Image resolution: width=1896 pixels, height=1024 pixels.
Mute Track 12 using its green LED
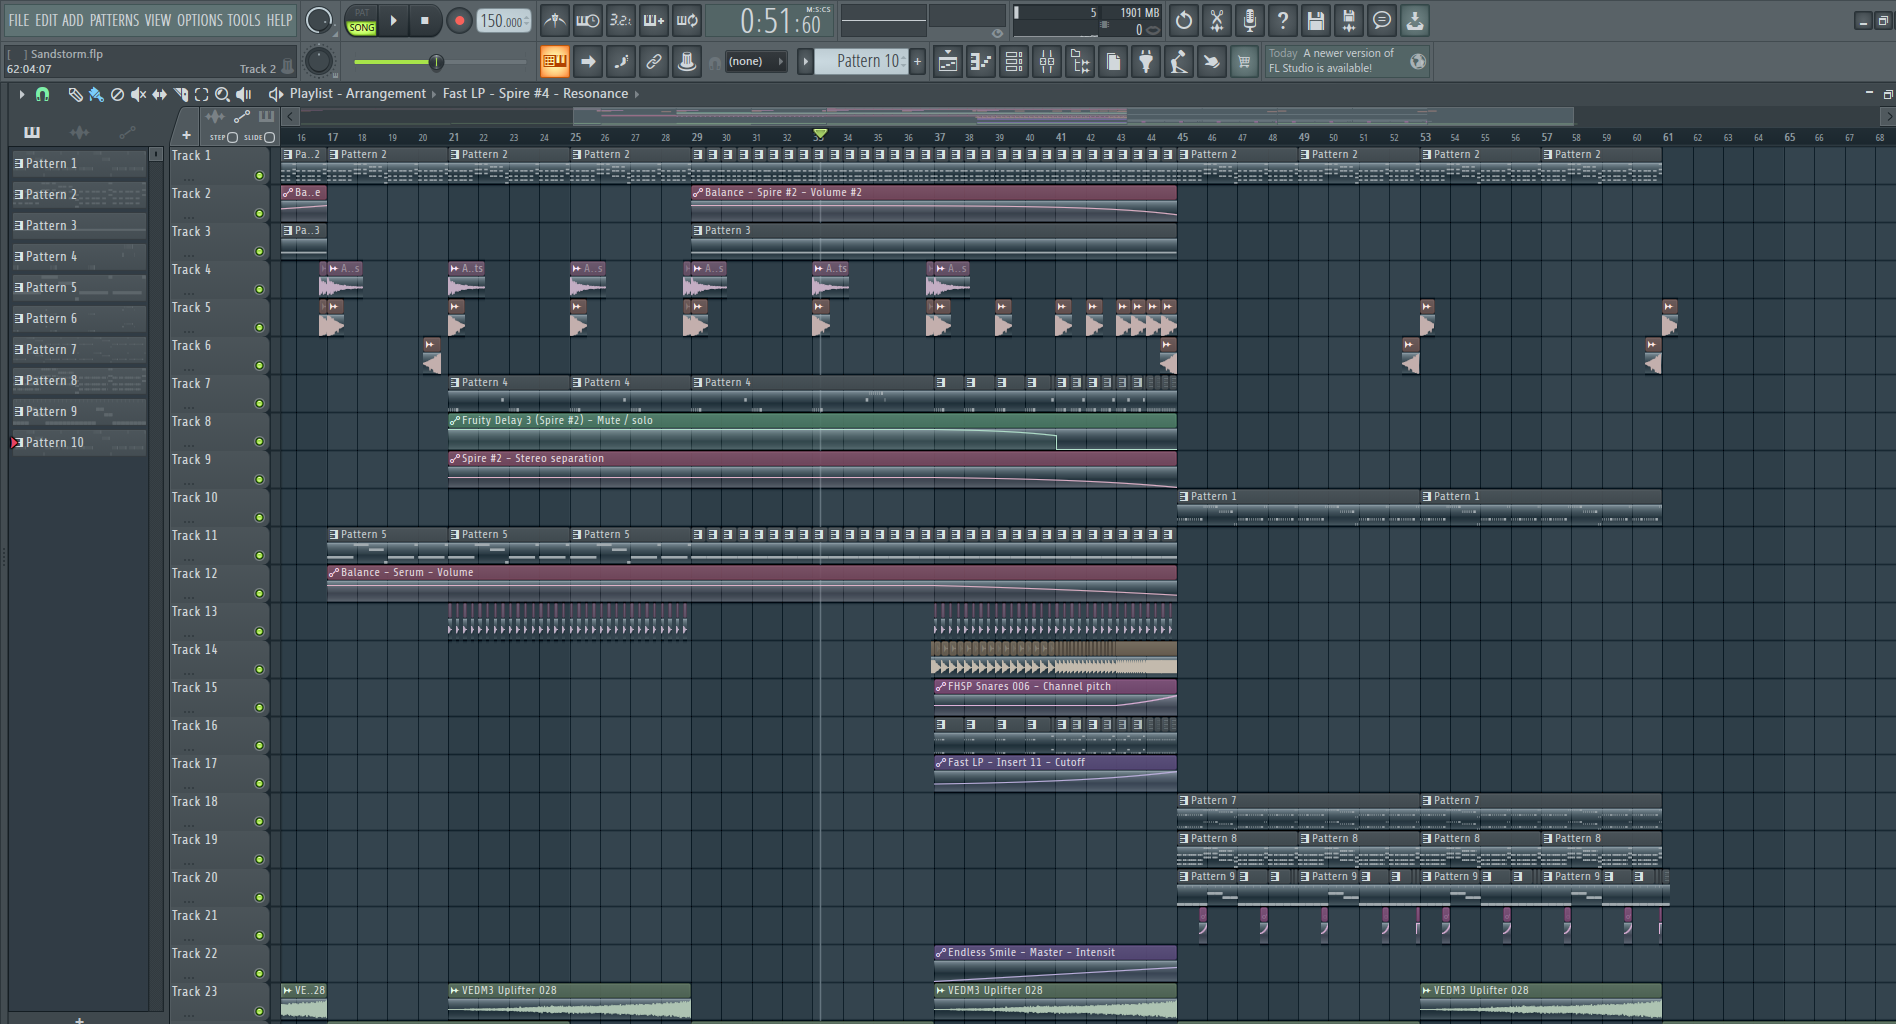[259, 593]
